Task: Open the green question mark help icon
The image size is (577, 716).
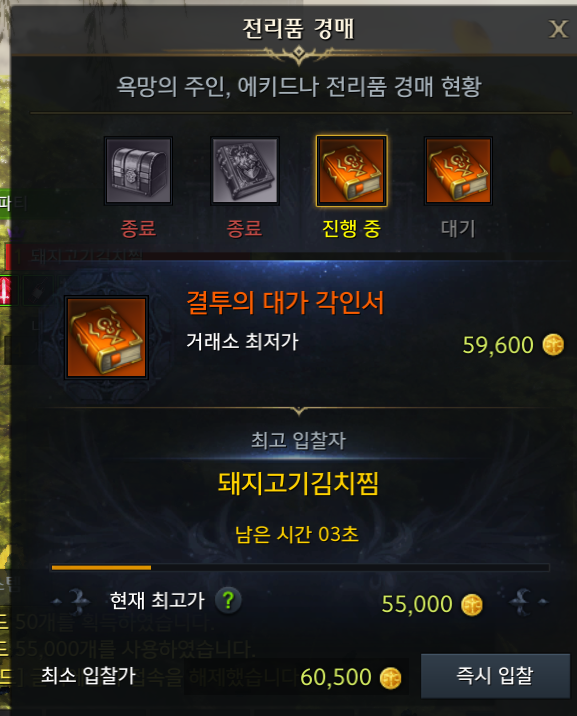Action: tap(228, 600)
